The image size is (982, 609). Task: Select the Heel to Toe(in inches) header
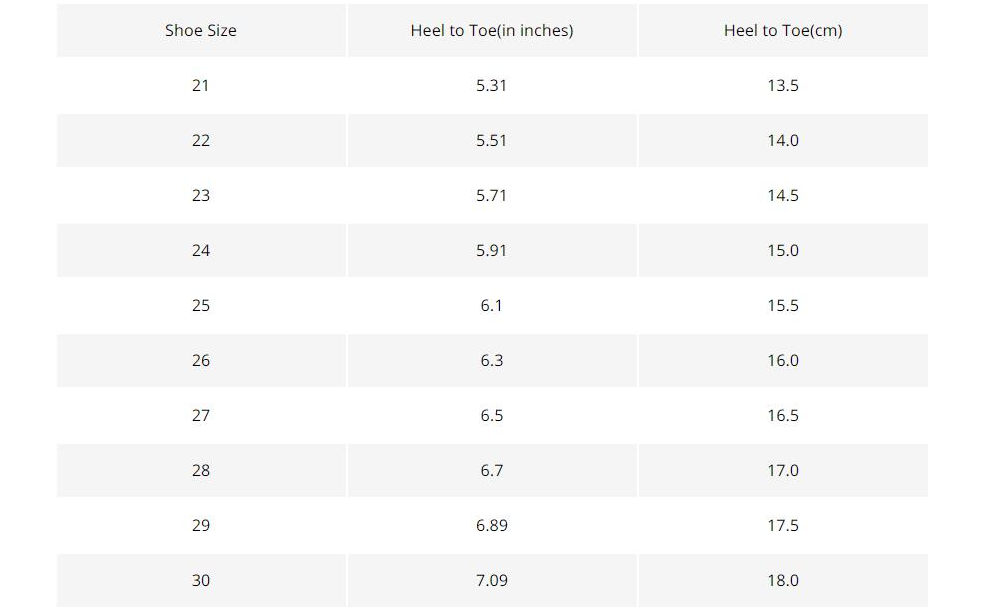(492, 31)
